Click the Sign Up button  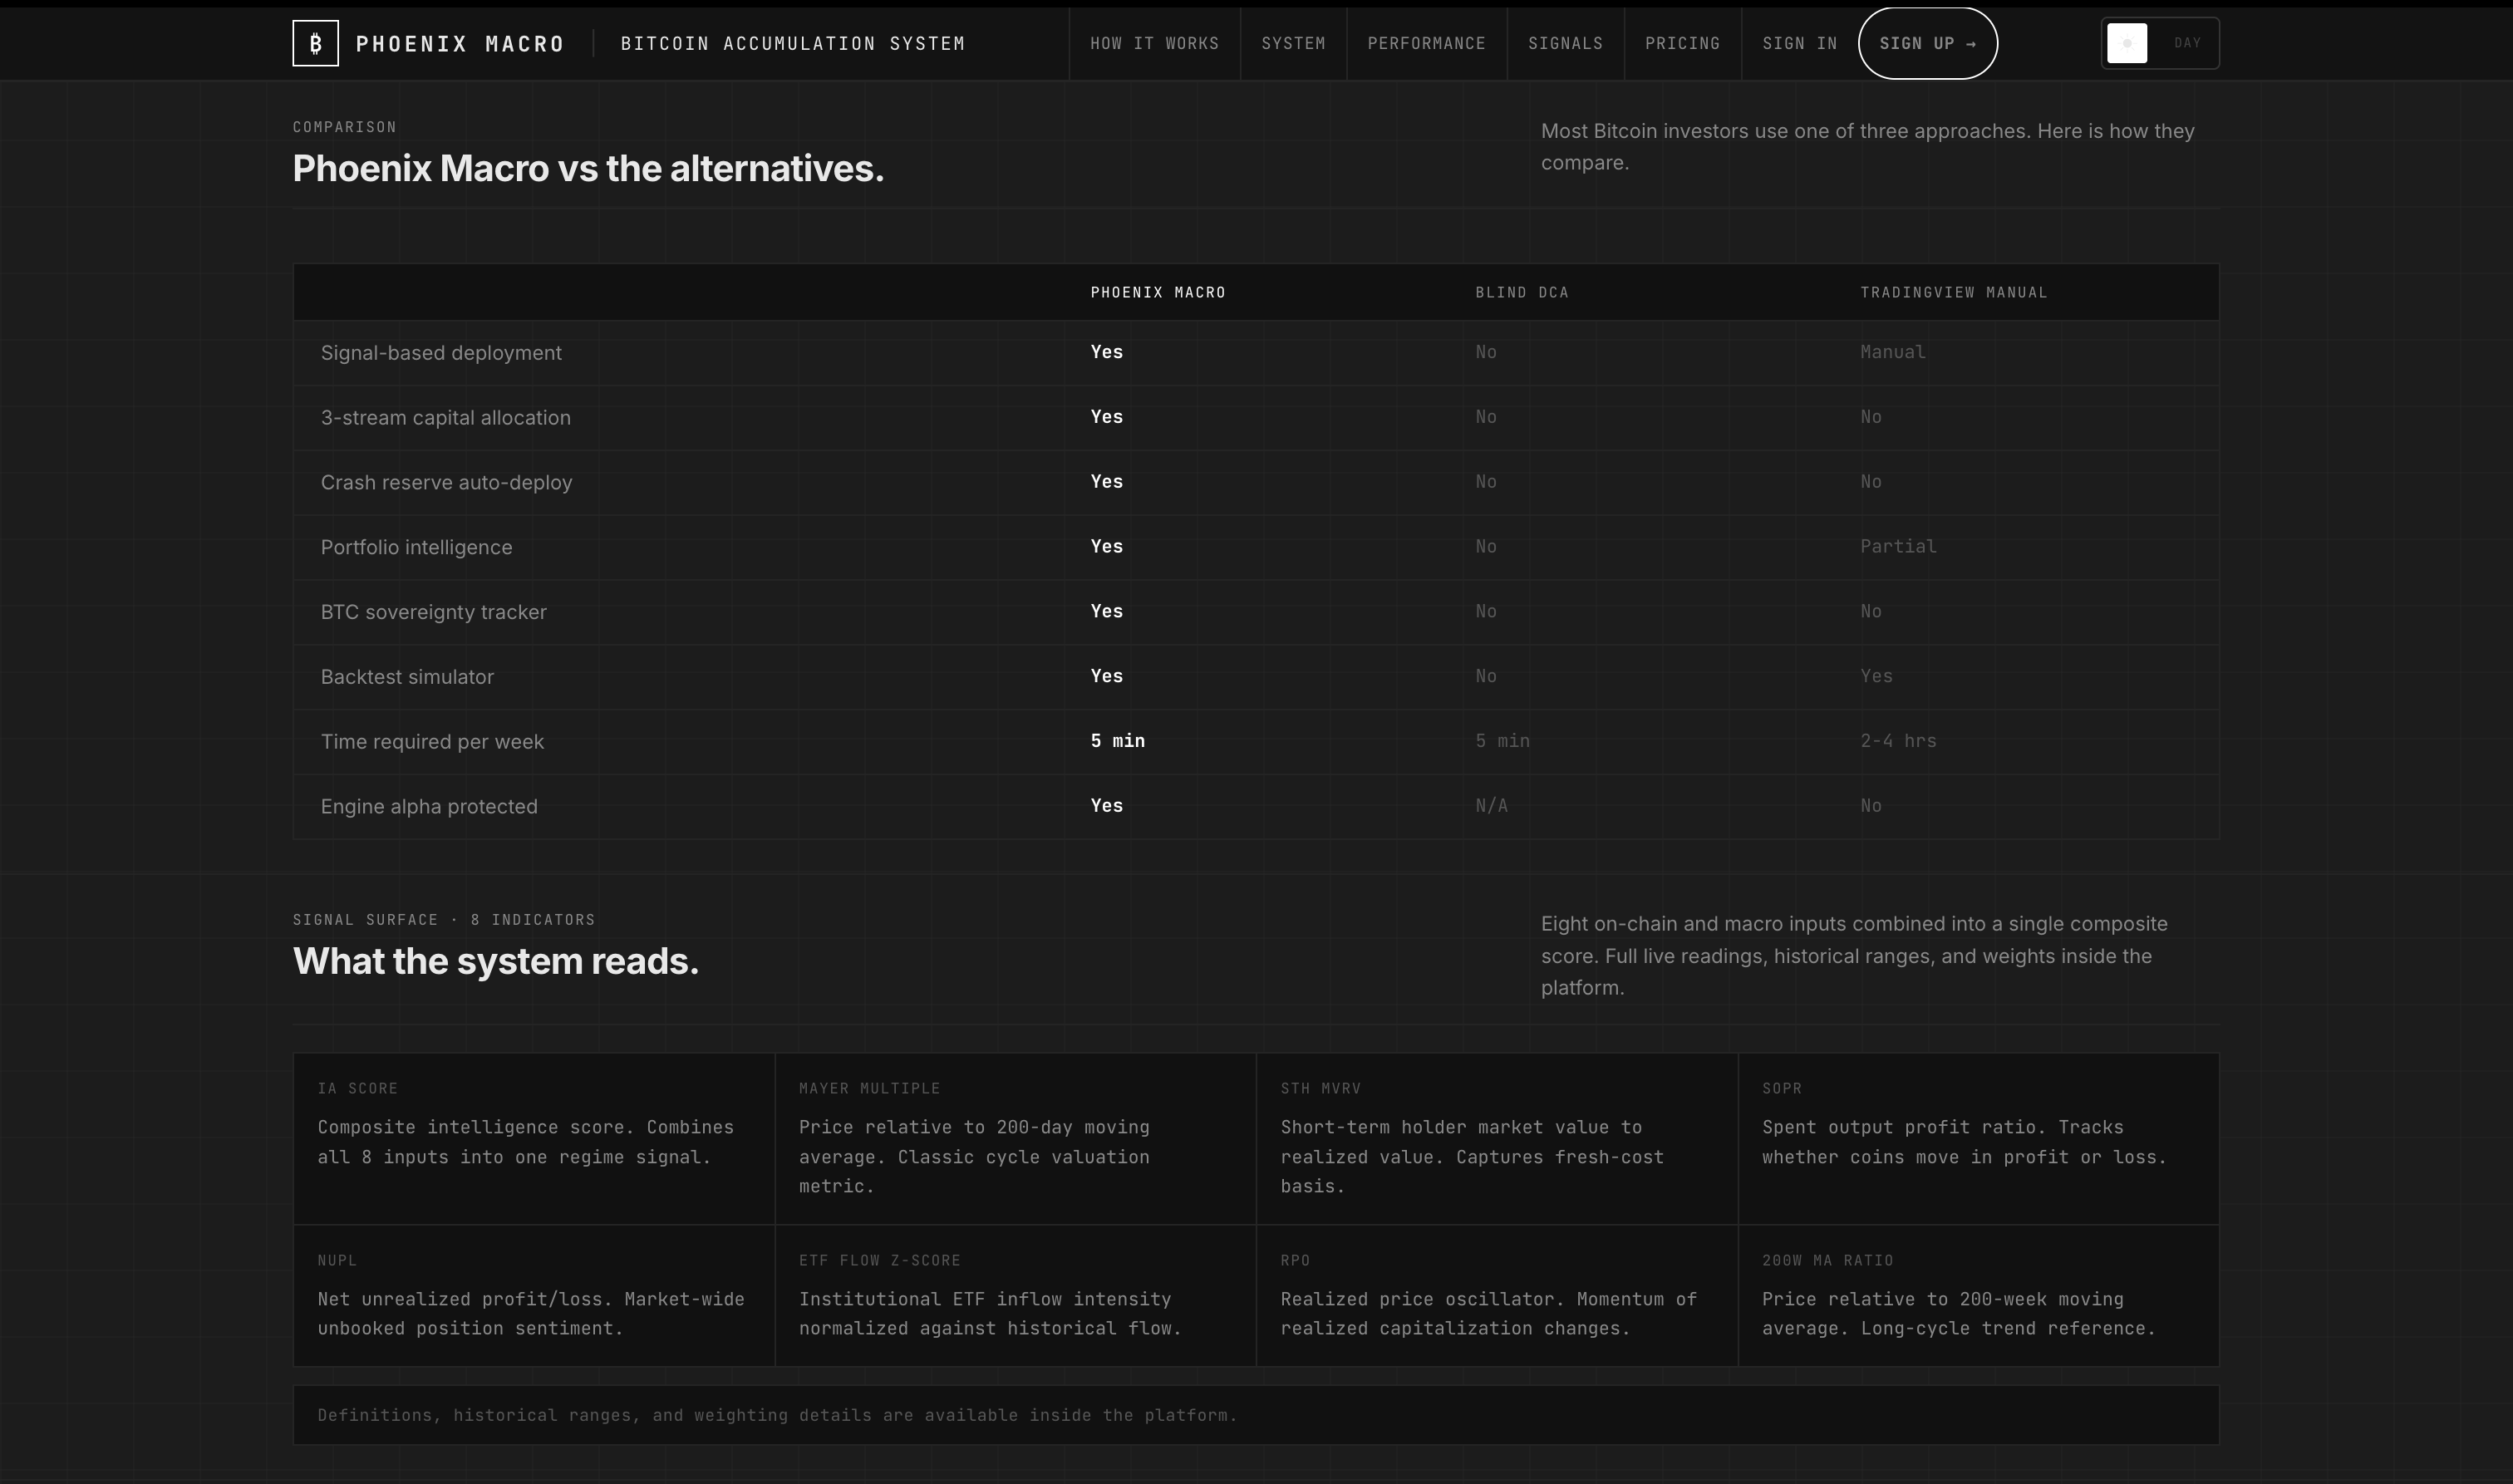coord(1927,43)
